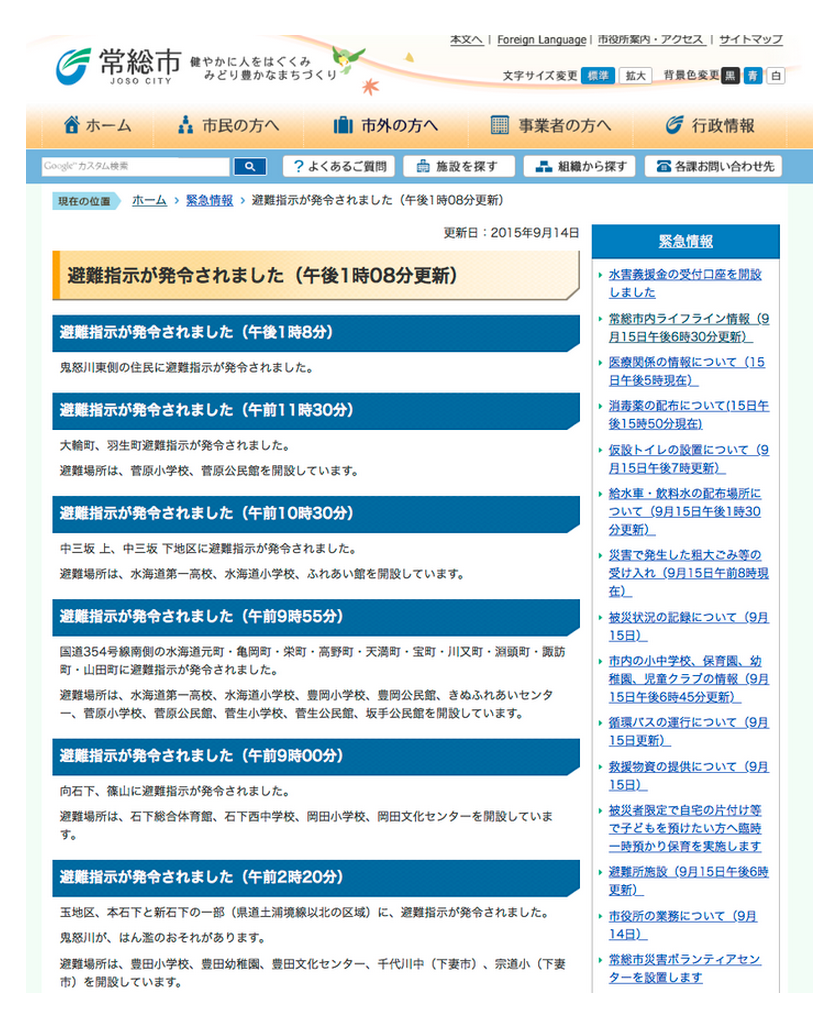
Task: Open 常総市内ライフライン情報 link
Action: [x=689, y=328]
